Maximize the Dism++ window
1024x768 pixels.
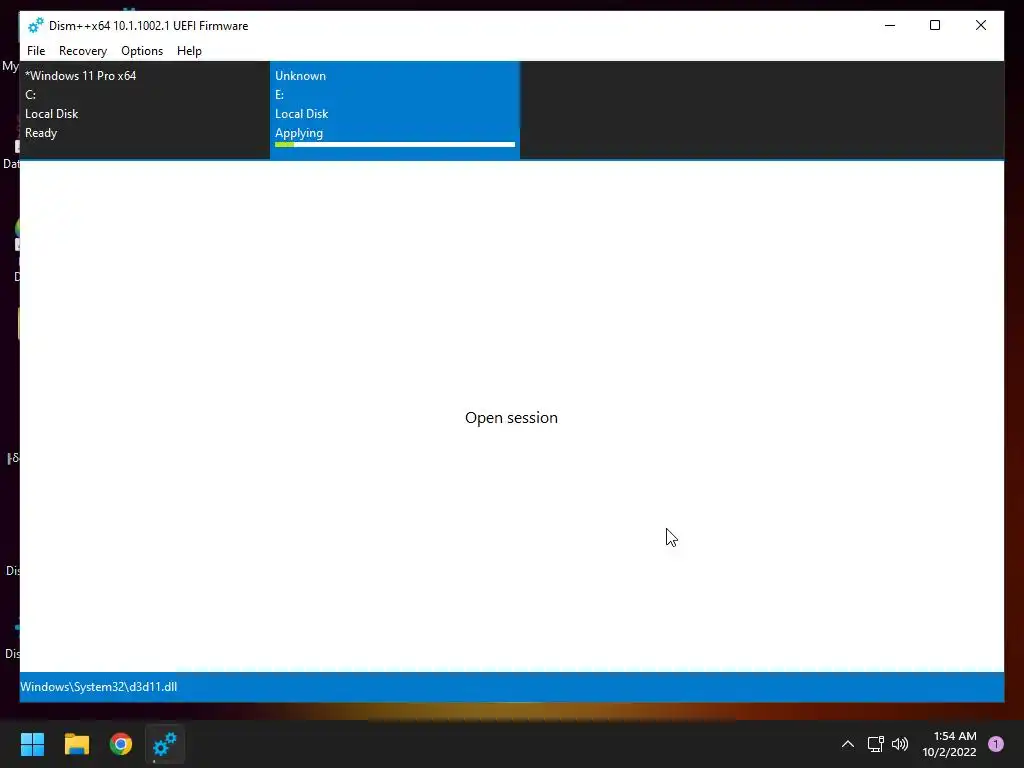pos(935,25)
